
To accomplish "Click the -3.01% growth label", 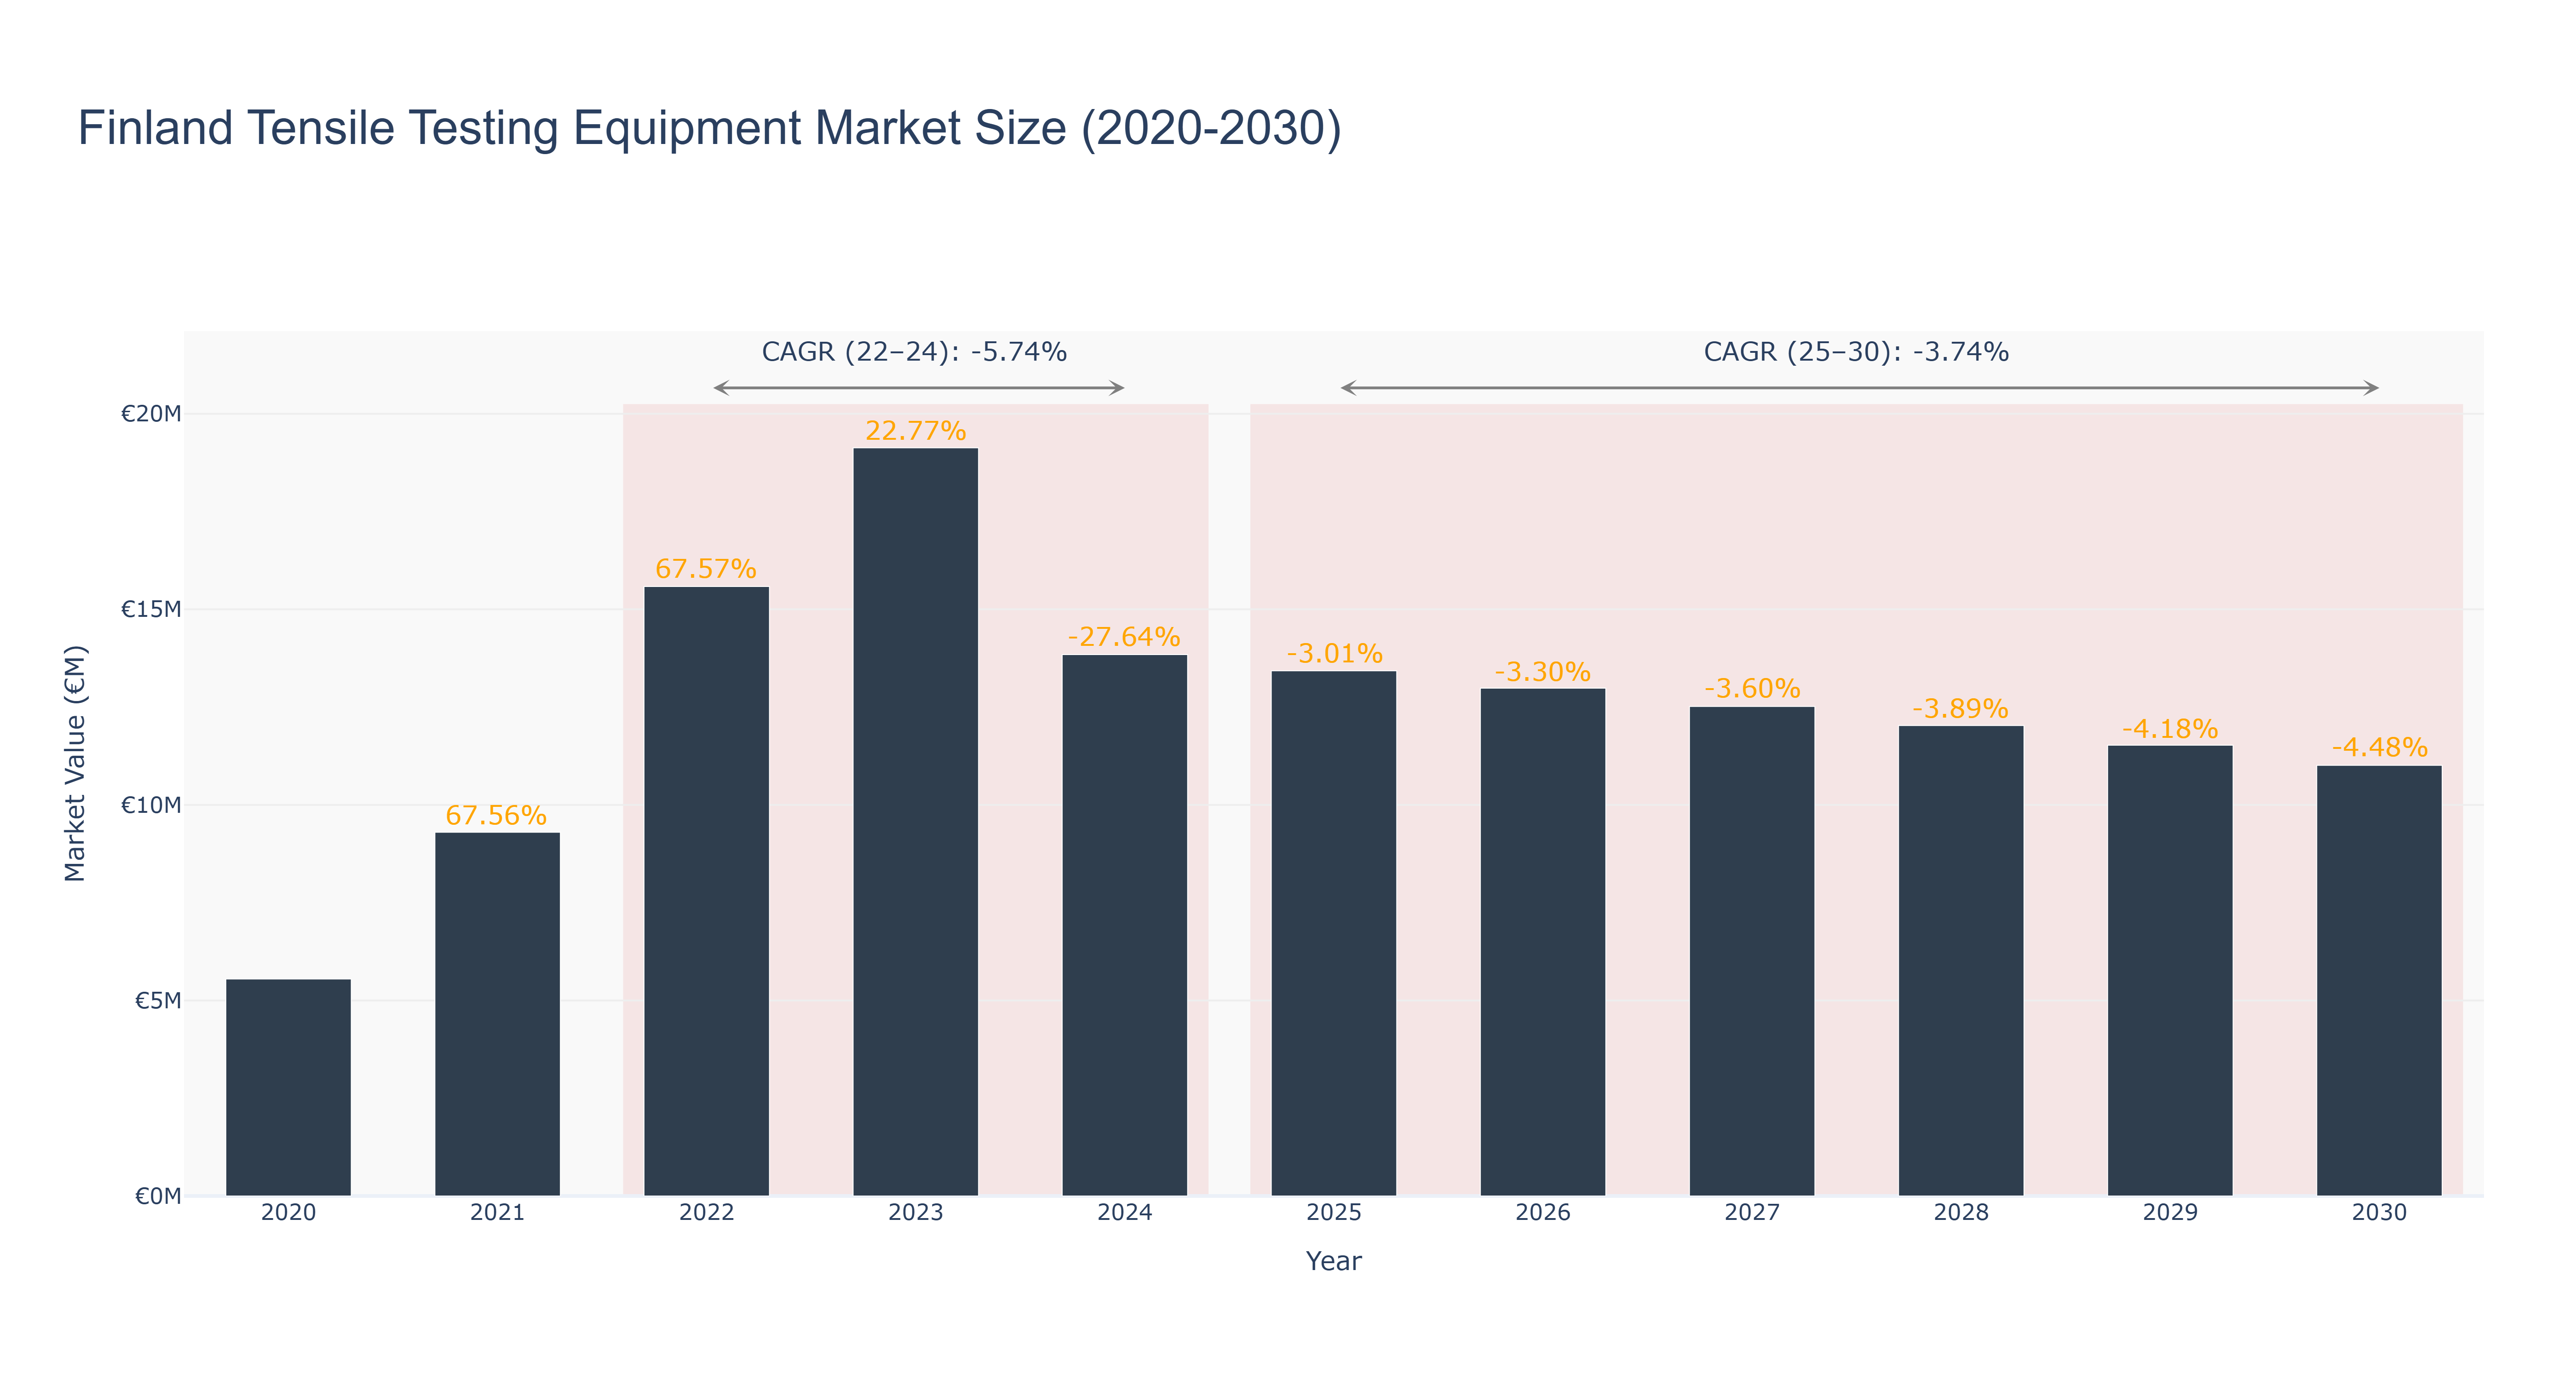I will pyautogui.click(x=1334, y=654).
